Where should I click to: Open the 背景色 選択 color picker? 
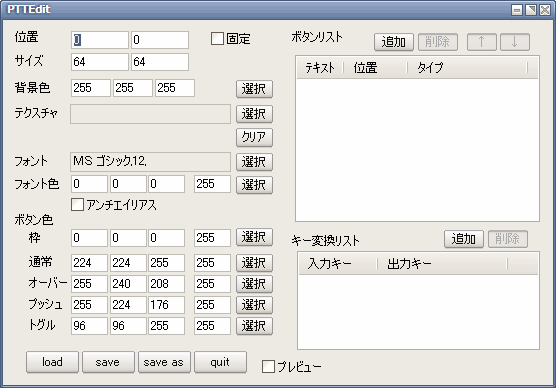pyautogui.click(x=254, y=89)
